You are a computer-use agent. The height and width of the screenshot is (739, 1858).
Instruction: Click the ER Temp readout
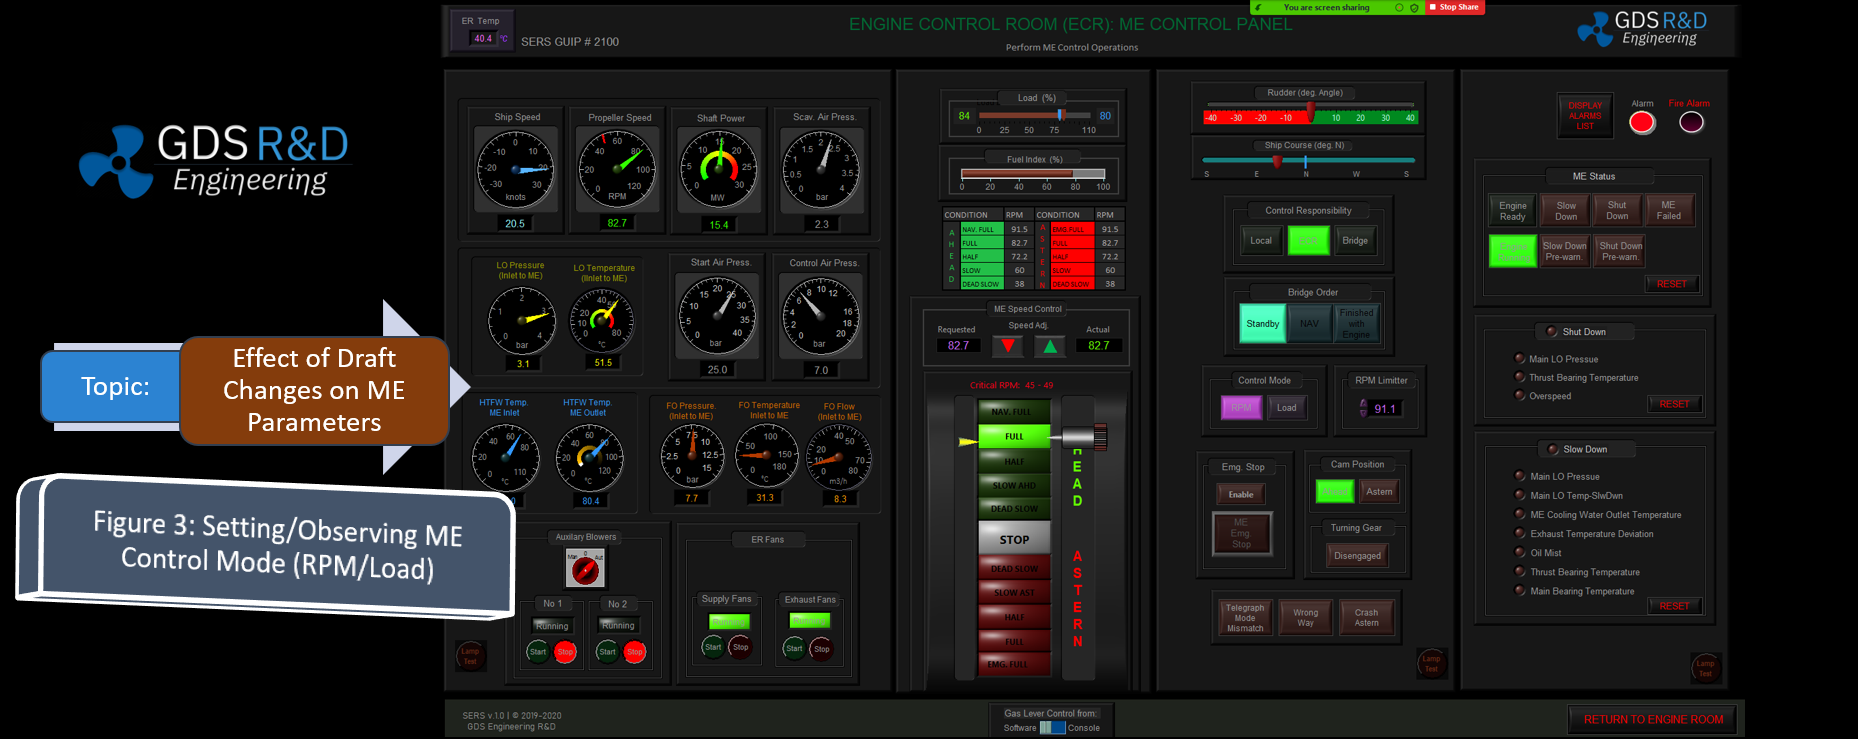click(x=483, y=39)
